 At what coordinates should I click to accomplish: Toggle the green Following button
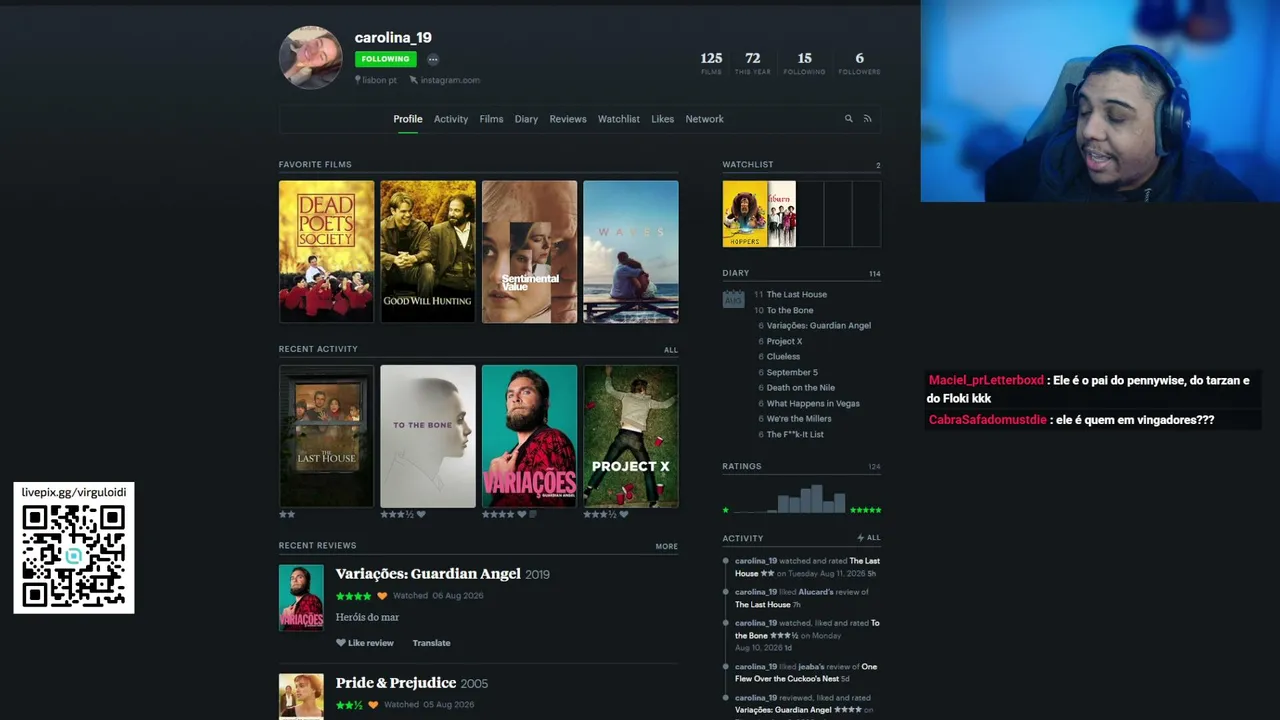pos(385,59)
